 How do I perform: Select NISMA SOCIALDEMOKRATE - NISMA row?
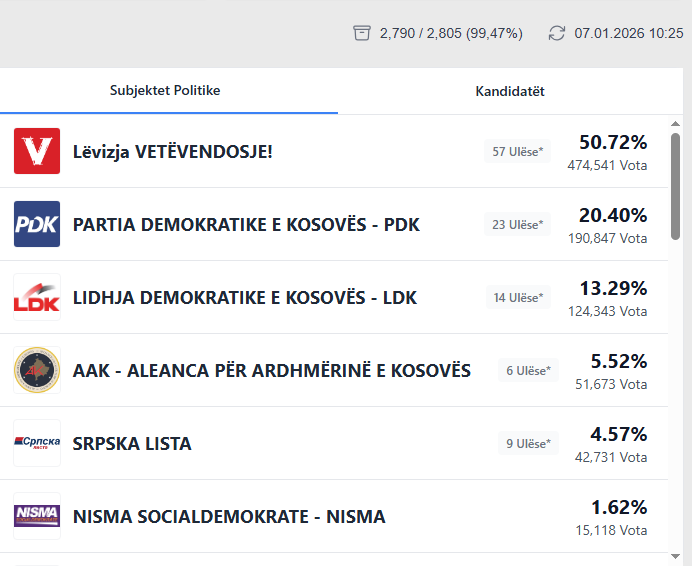point(229,517)
